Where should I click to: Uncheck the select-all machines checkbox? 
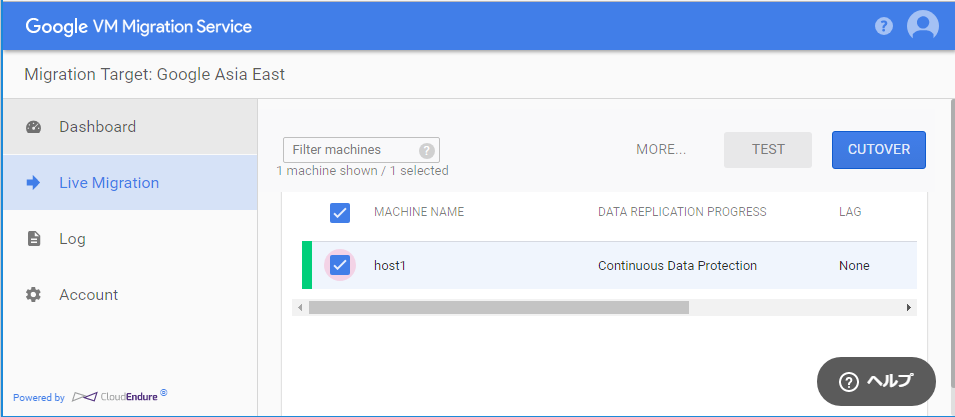(340, 212)
